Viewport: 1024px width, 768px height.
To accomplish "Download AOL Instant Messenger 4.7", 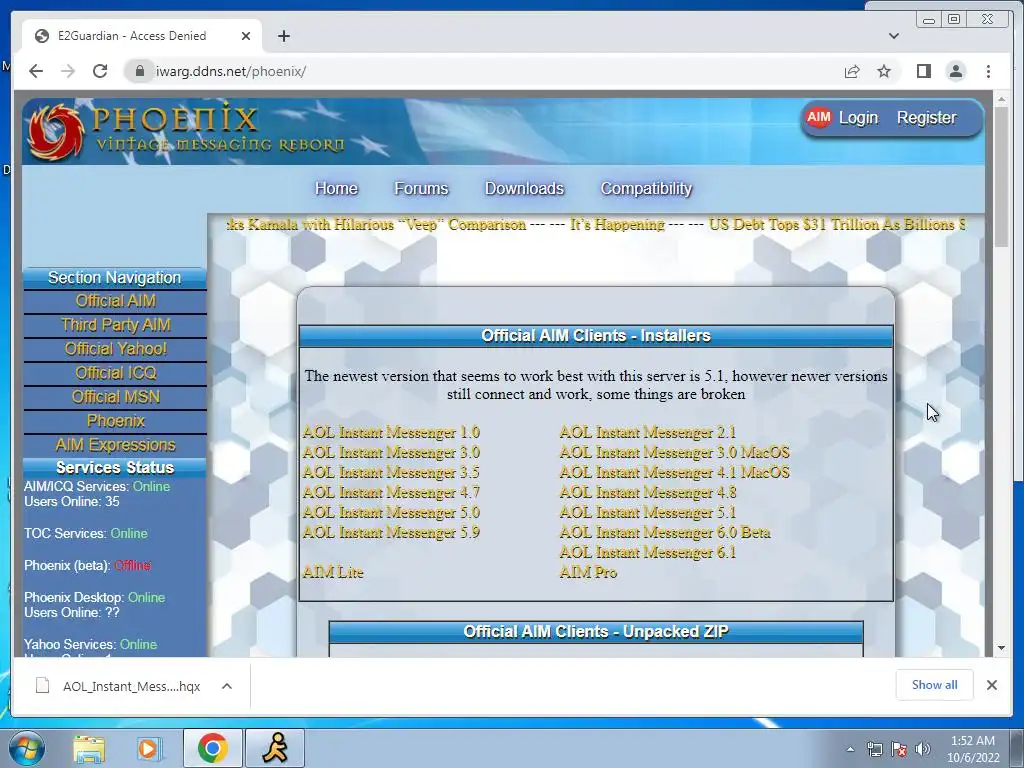I will (x=391, y=492).
